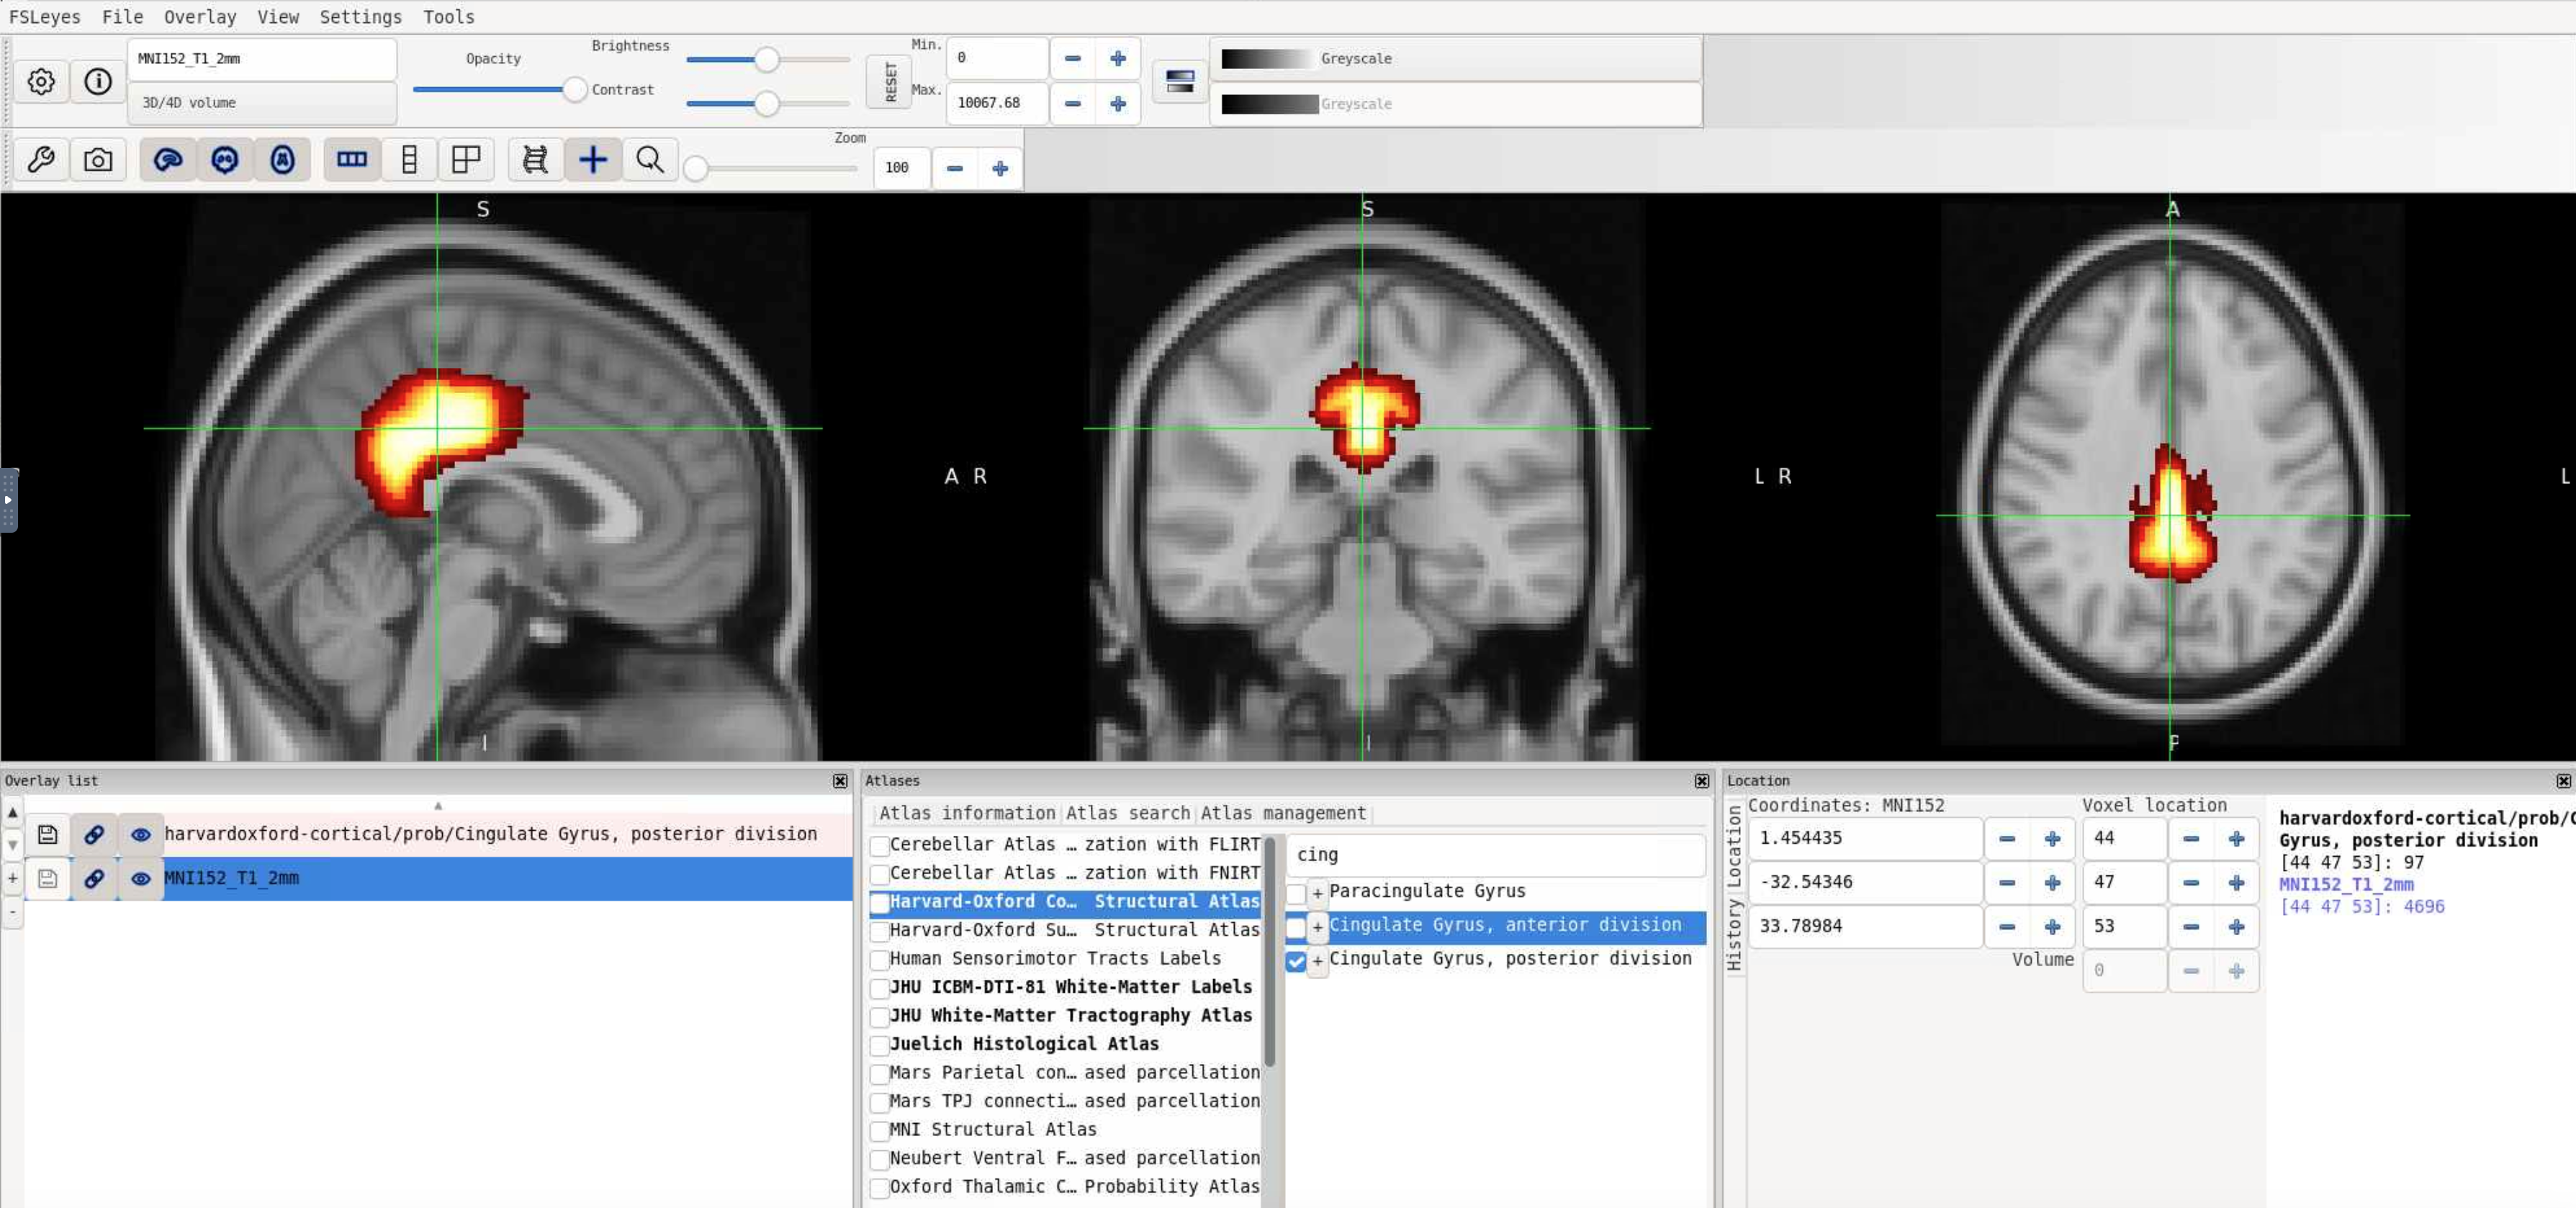This screenshot has width=2576, height=1208.
Task: Open the Overlay menu
Action: (200, 17)
